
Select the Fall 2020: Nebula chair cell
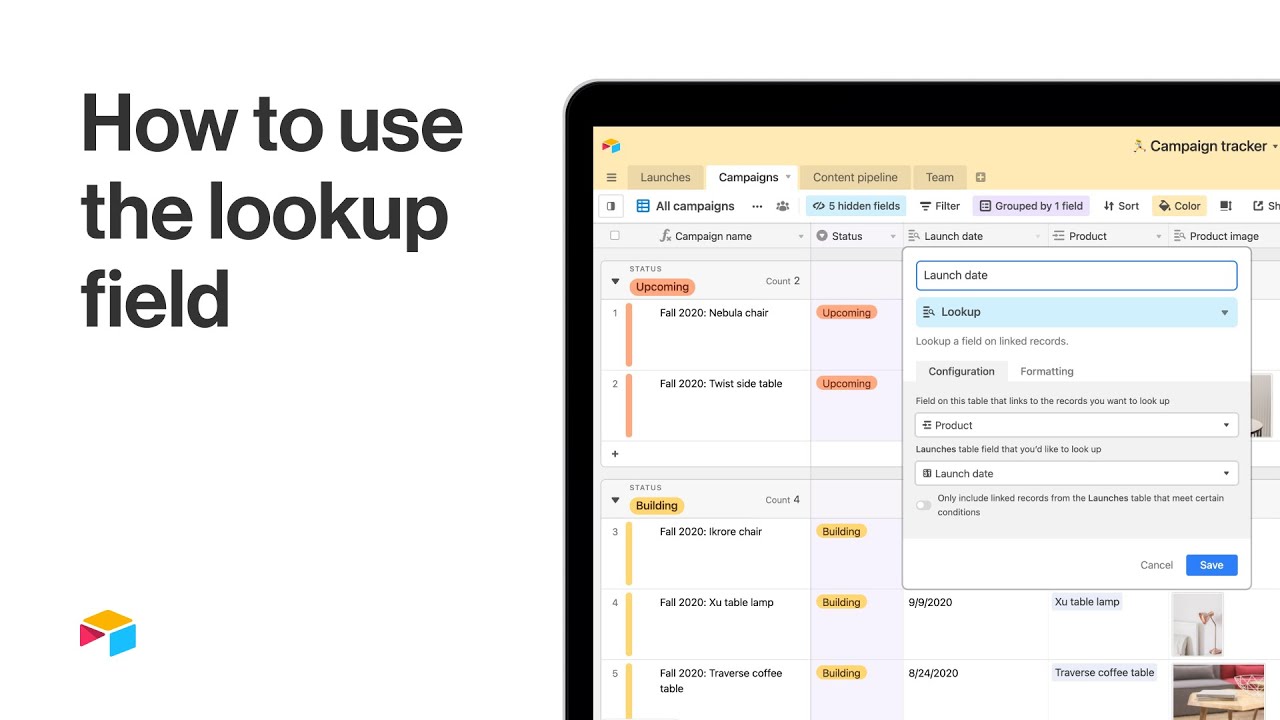coord(714,313)
